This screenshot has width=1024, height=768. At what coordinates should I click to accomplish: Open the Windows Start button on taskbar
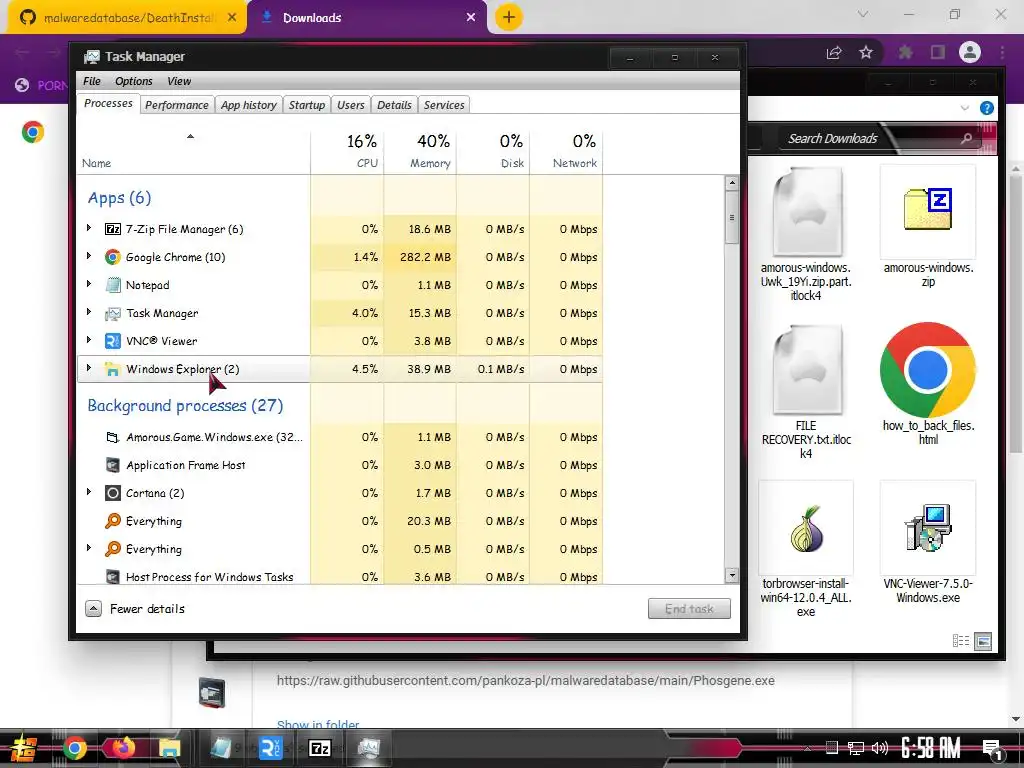pyautogui.click(x=24, y=748)
